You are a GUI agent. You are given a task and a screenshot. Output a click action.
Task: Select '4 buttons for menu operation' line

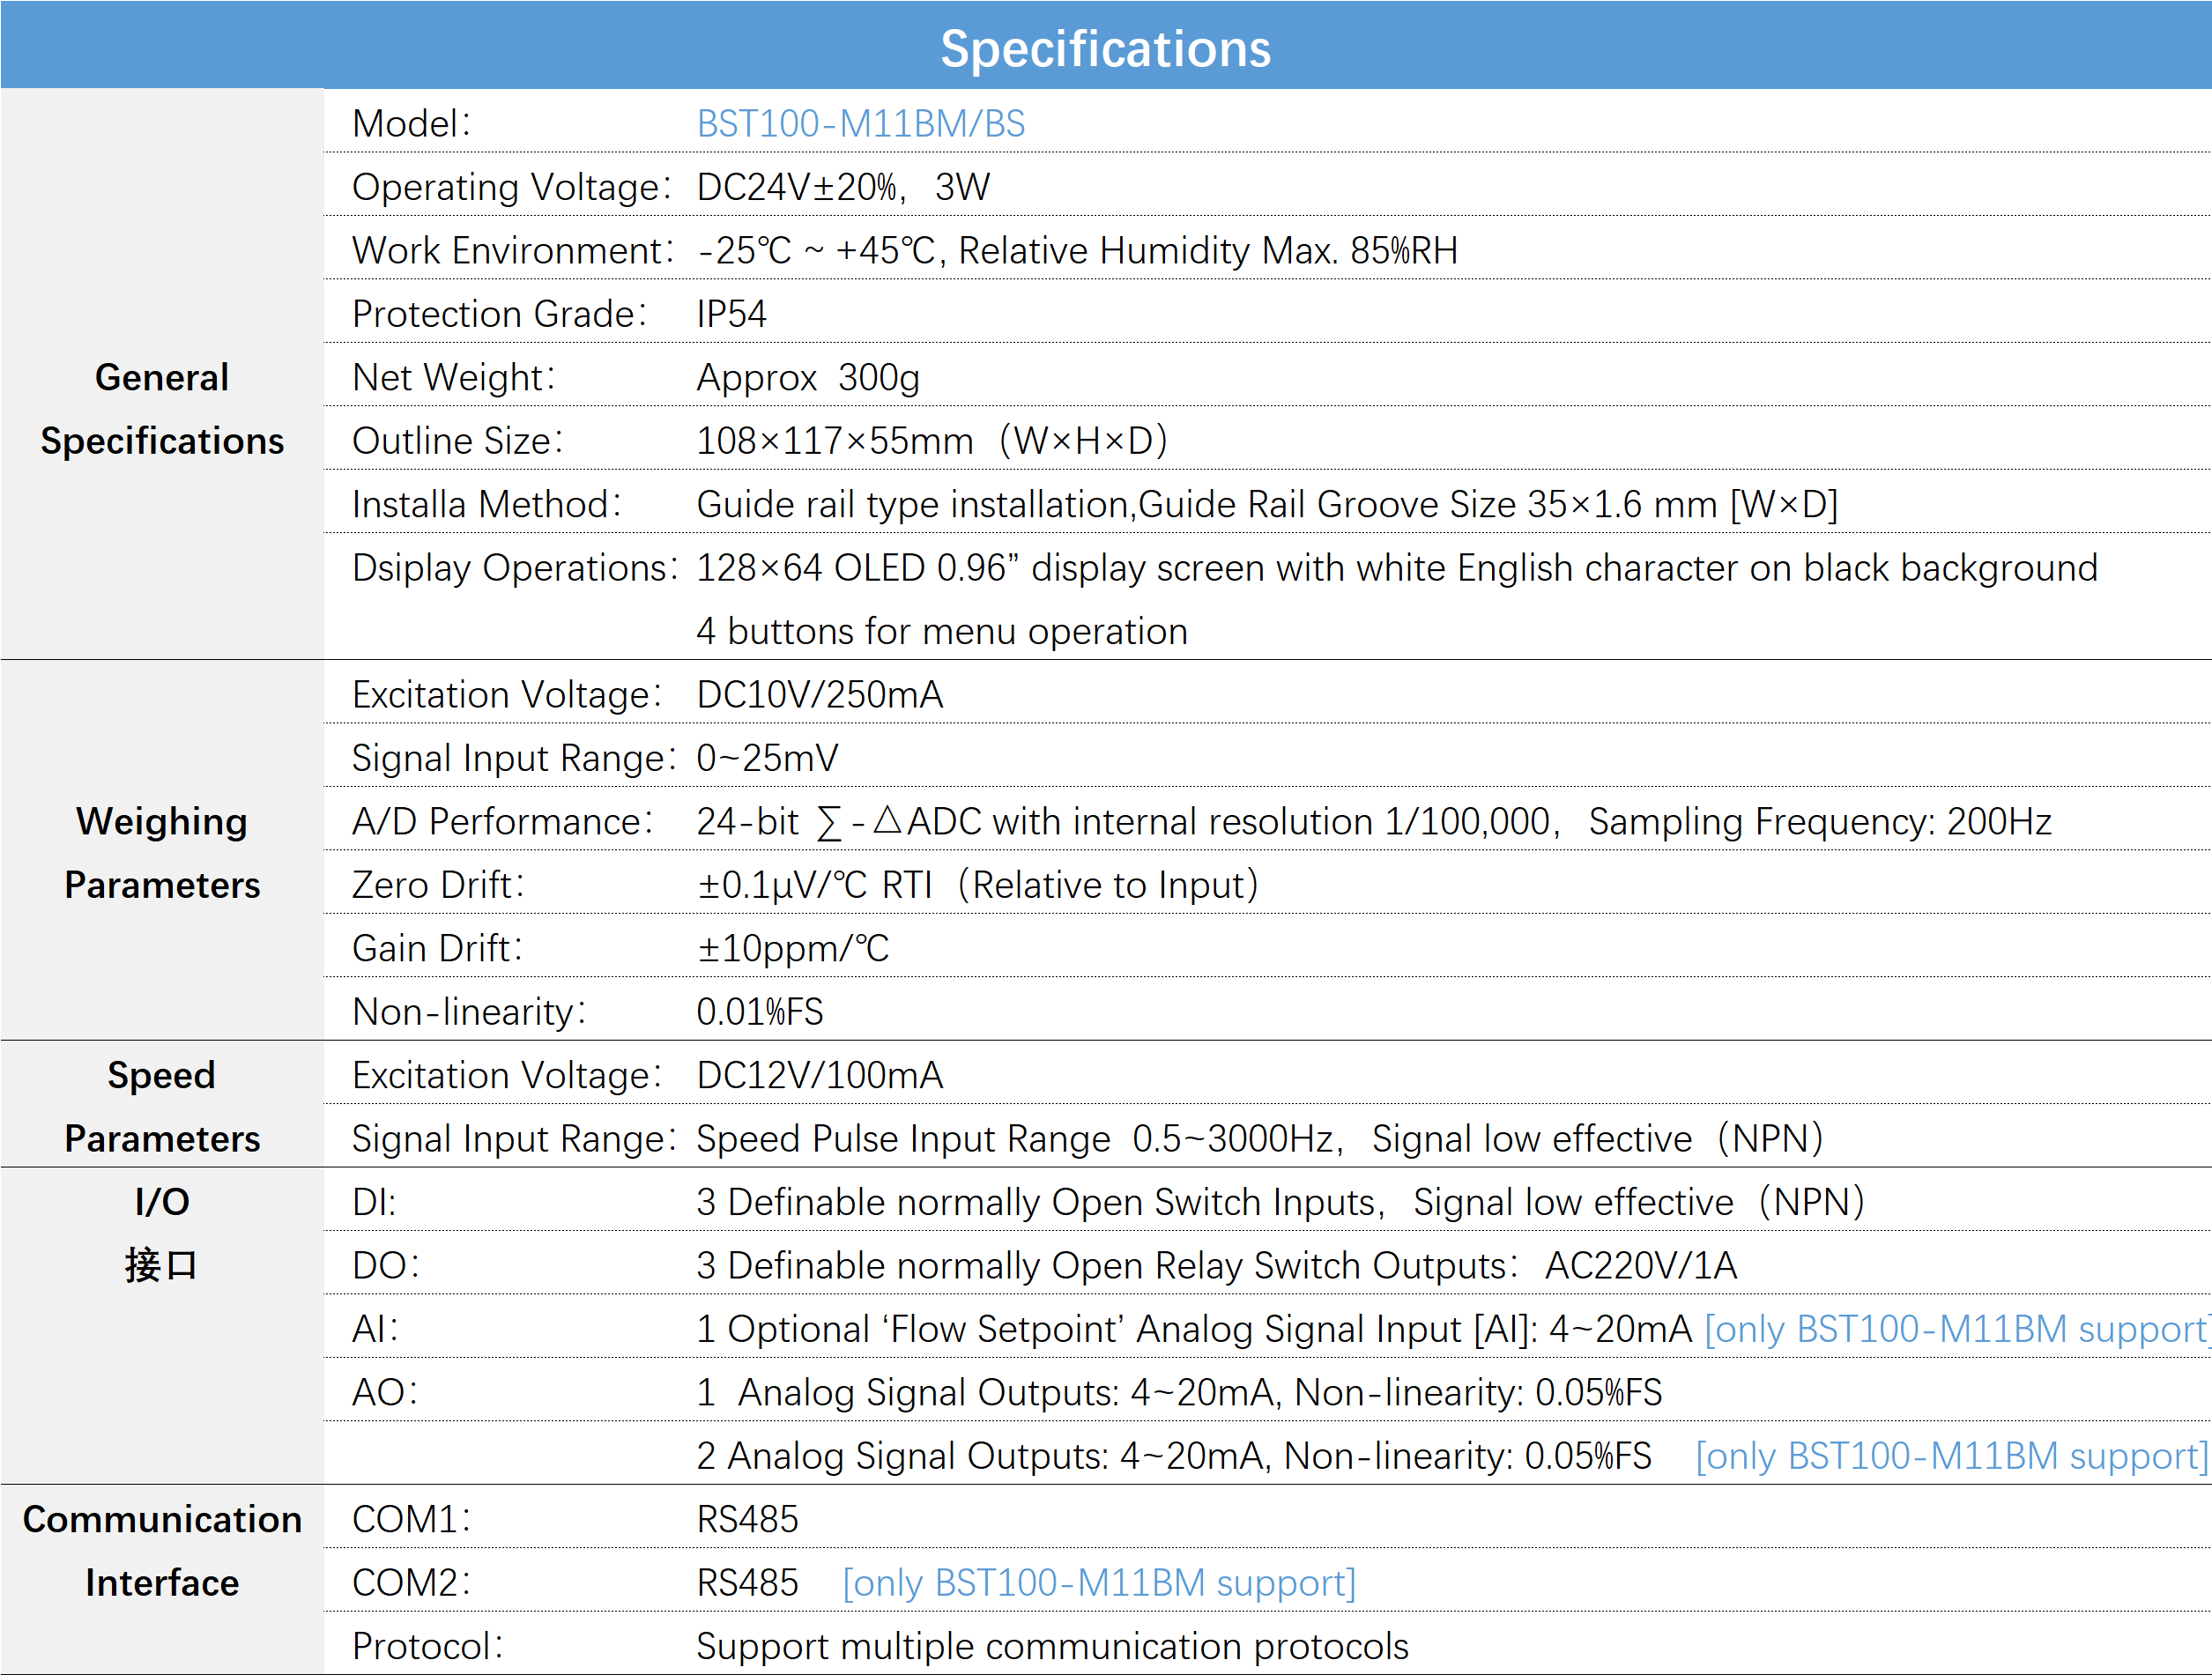pyautogui.click(x=942, y=631)
